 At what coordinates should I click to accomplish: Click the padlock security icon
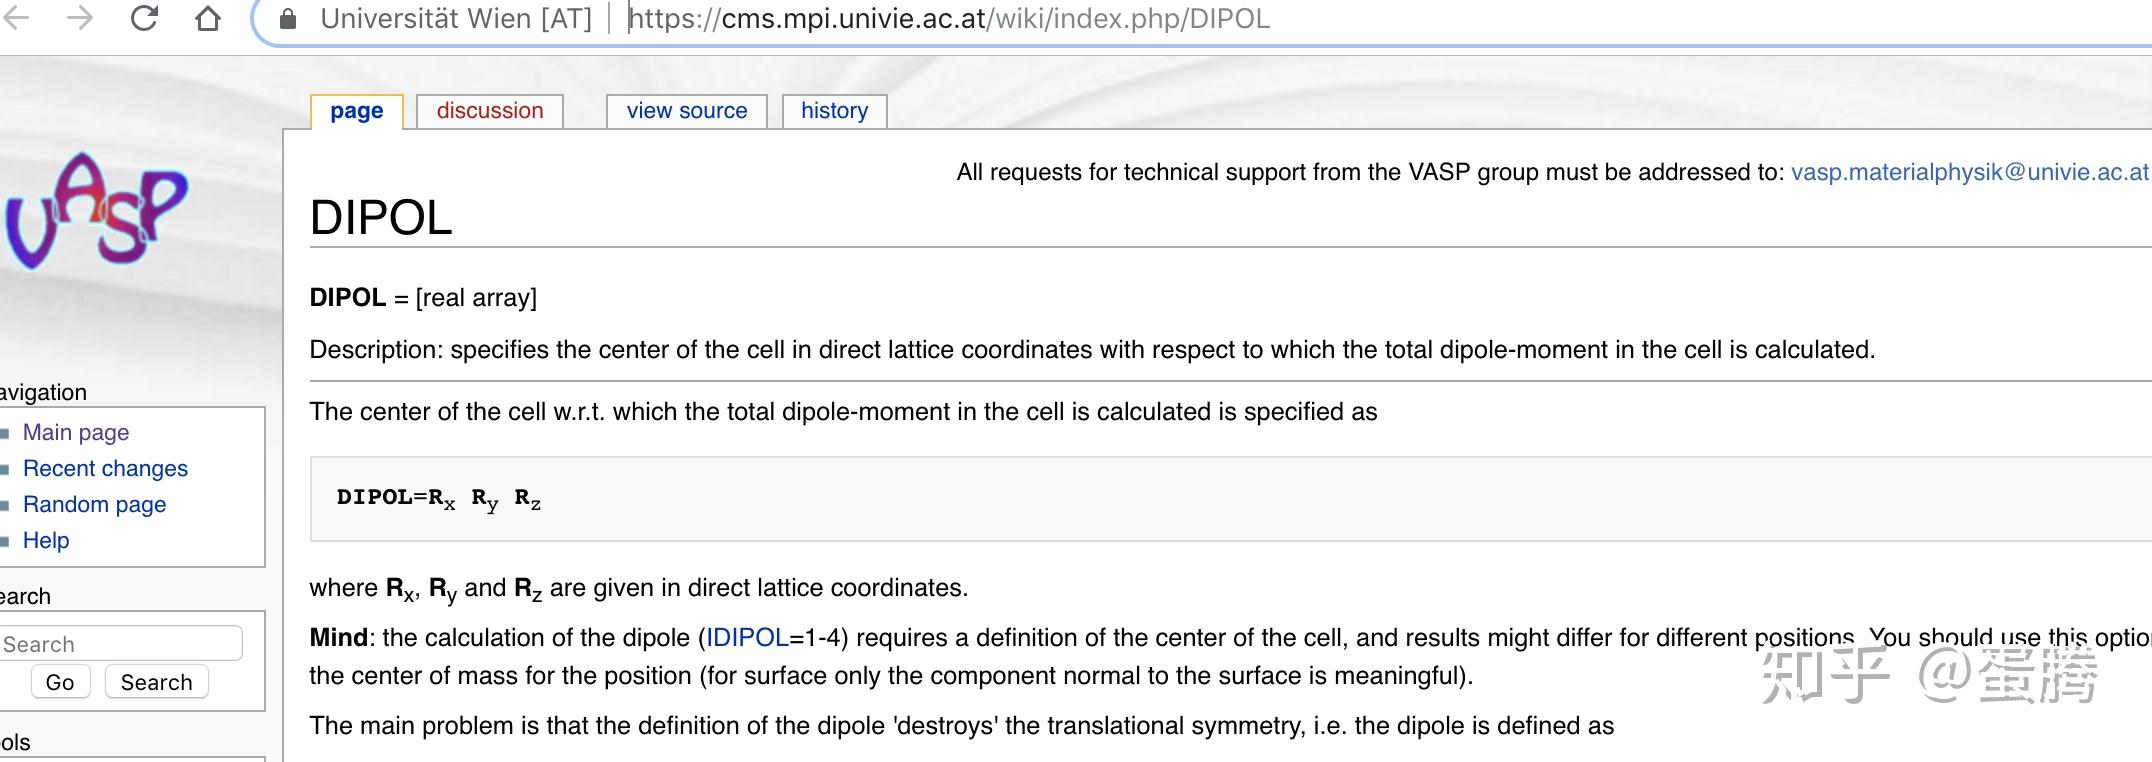coord(288,19)
